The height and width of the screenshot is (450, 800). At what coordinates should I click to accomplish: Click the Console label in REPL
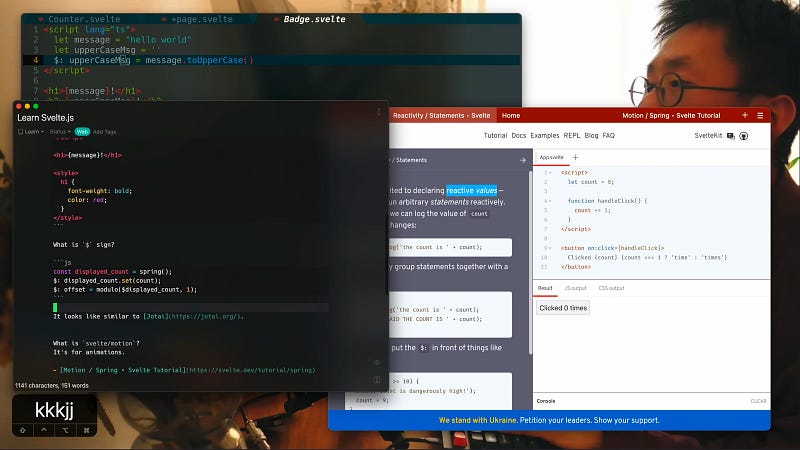[x=545, y=401]
